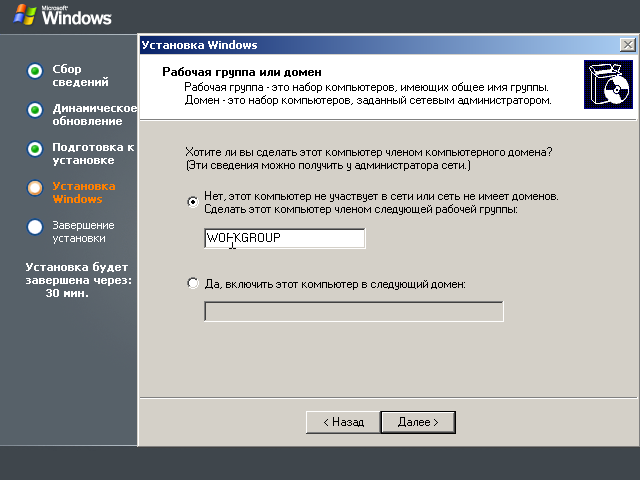Click the 'Хотите ли вы сделать этот компьютер' question text
Image resolution: width=640 pixels, height=480 pixels.
pos(369,152)
